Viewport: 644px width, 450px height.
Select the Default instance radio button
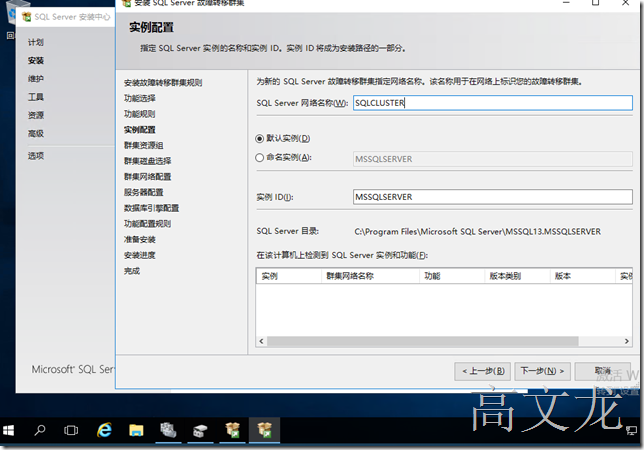point(259,138)
